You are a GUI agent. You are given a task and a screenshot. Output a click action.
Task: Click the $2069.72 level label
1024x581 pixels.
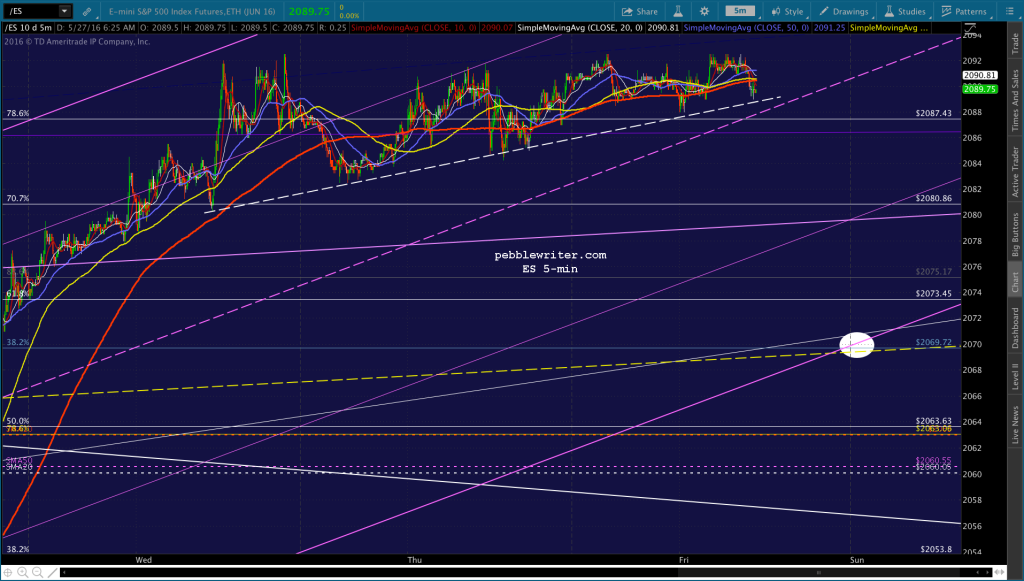pos(933,342)
